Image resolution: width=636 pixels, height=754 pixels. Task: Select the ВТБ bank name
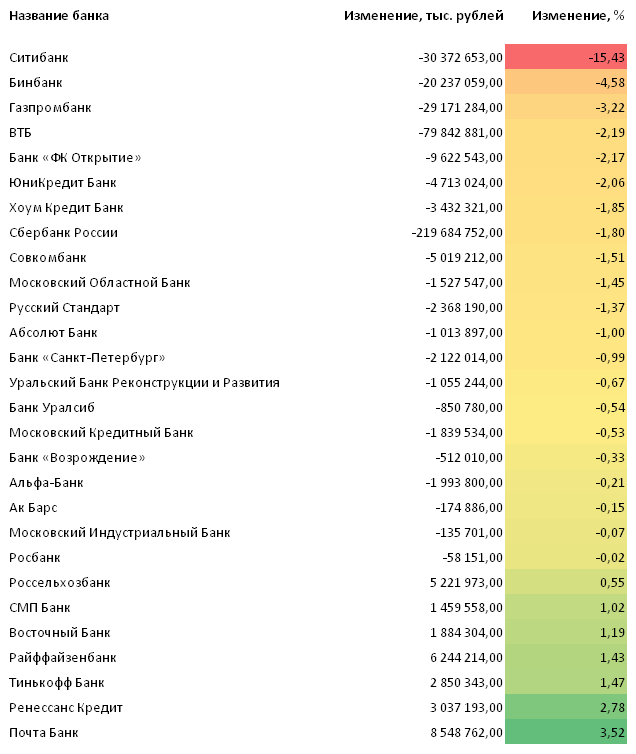[20, 133]
